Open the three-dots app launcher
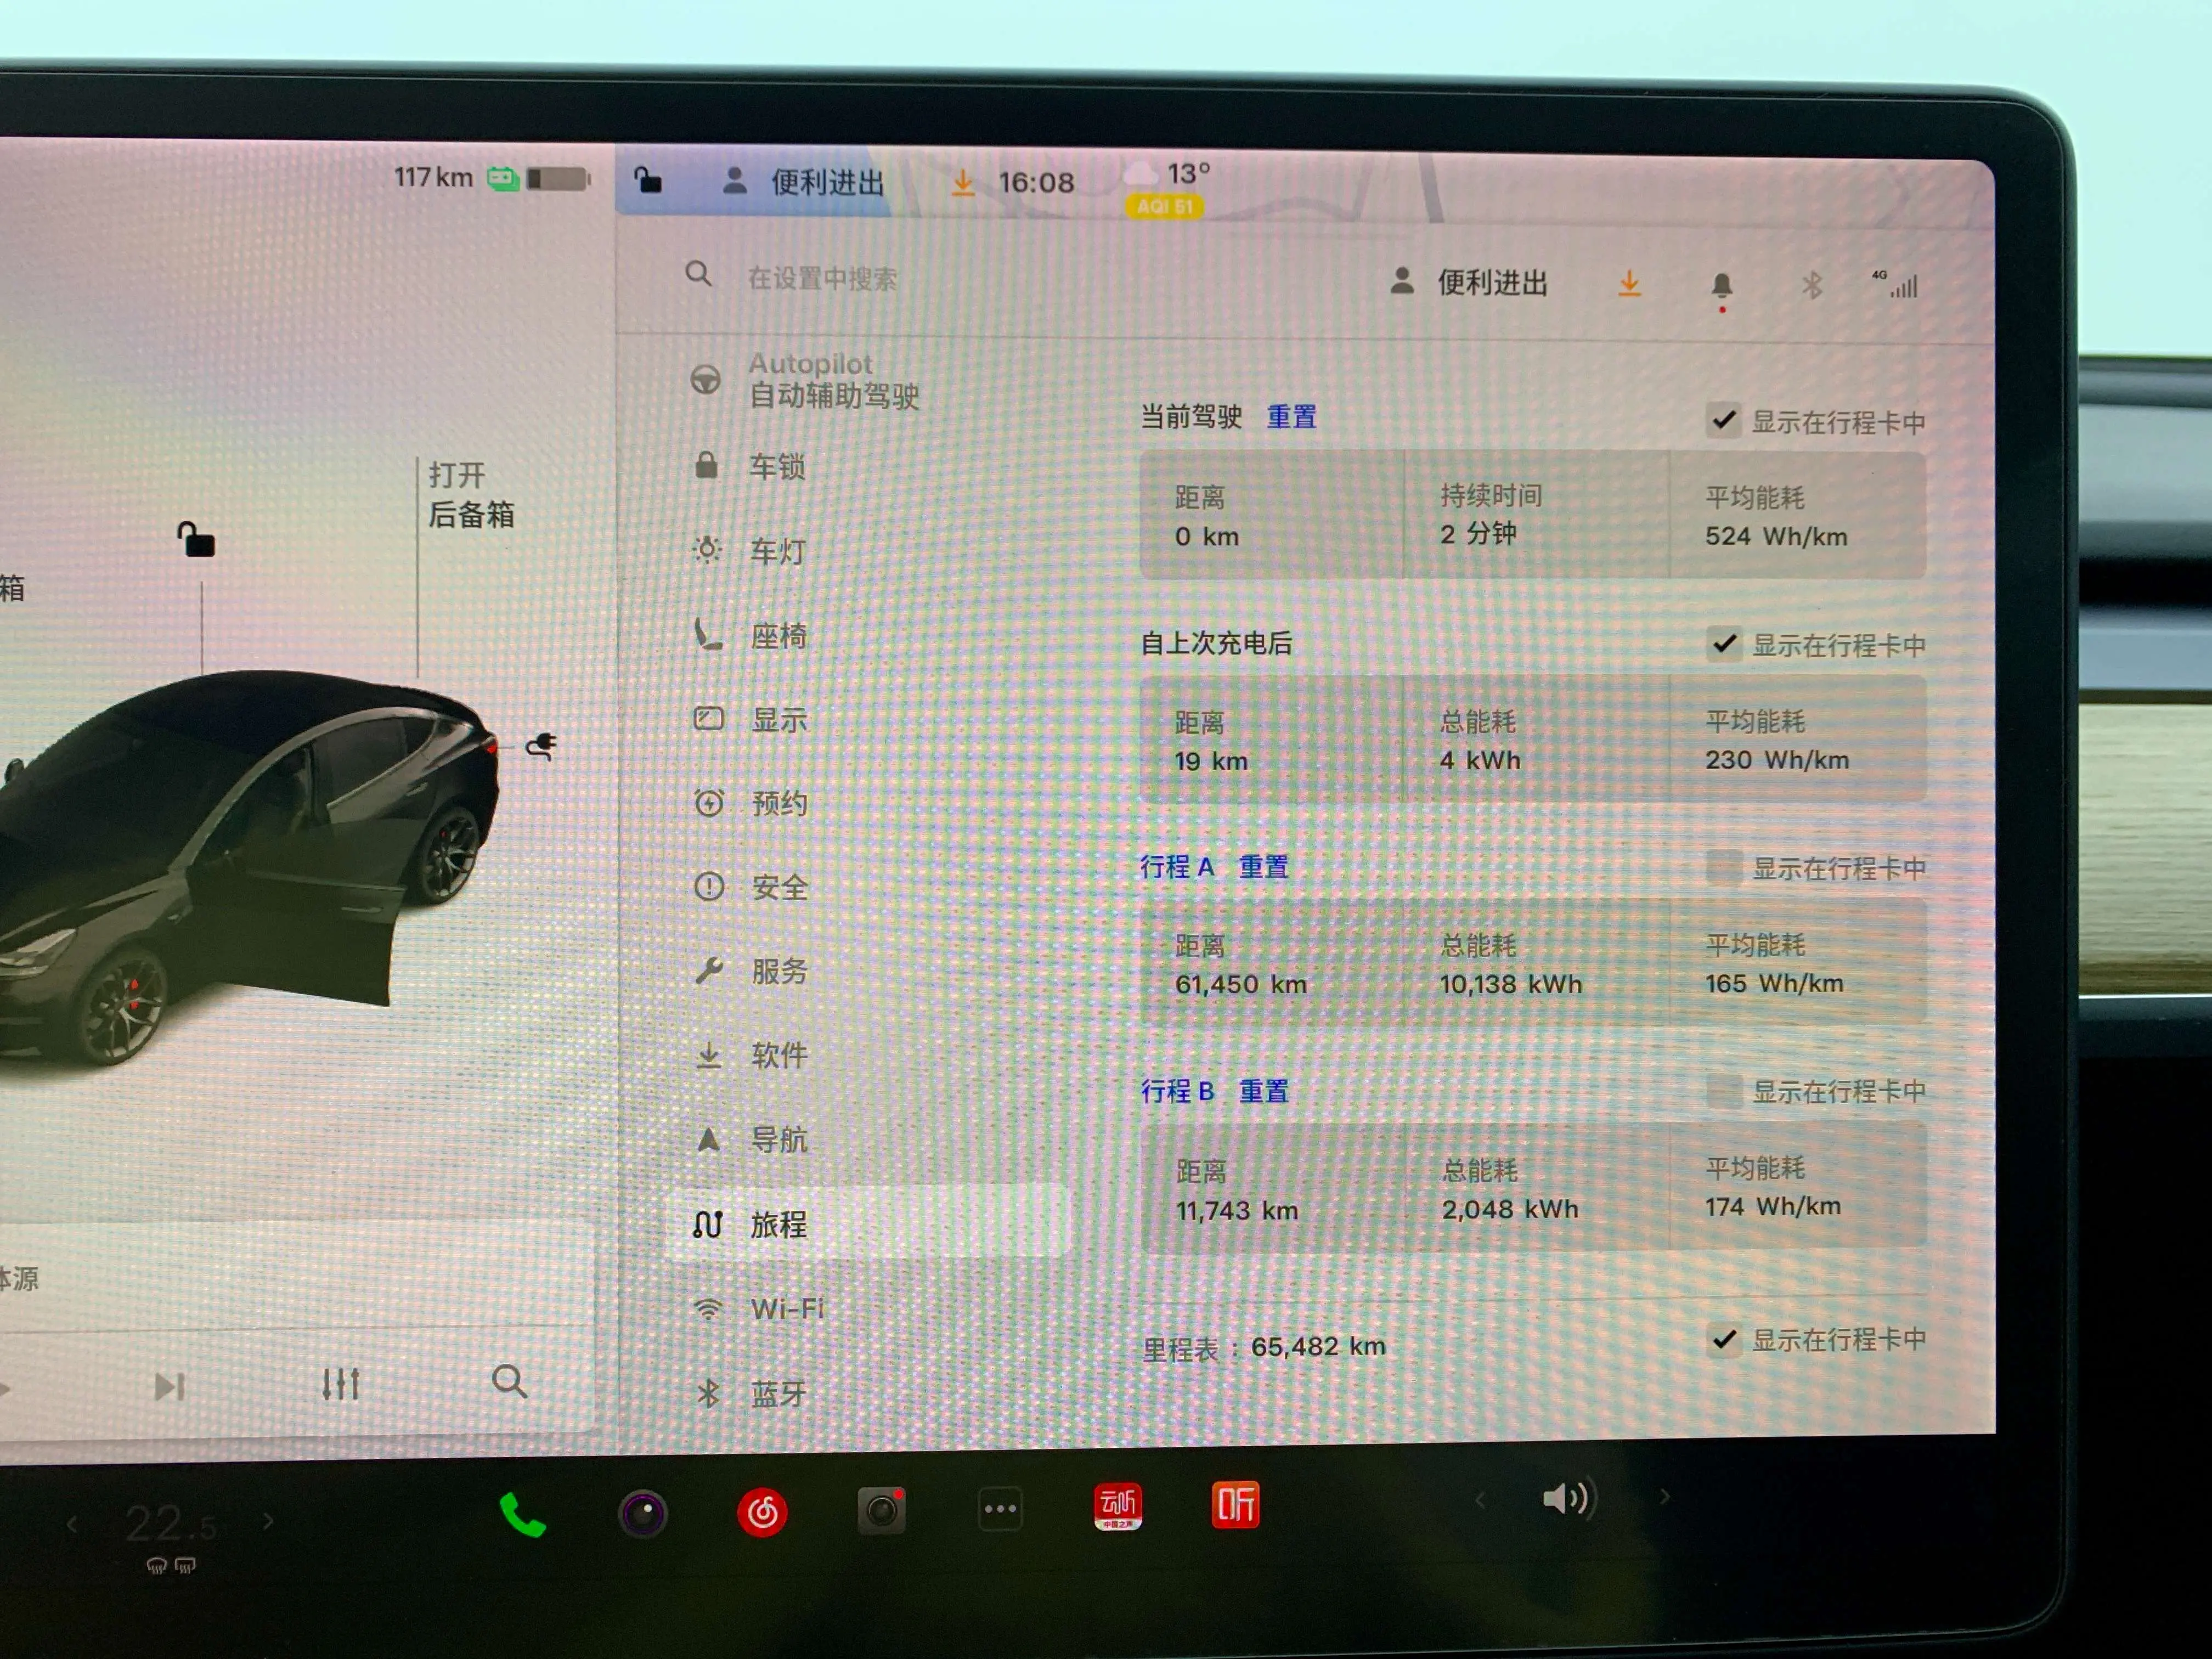Viewport: 2212px width, 1659px height. pos(1000,1509)
